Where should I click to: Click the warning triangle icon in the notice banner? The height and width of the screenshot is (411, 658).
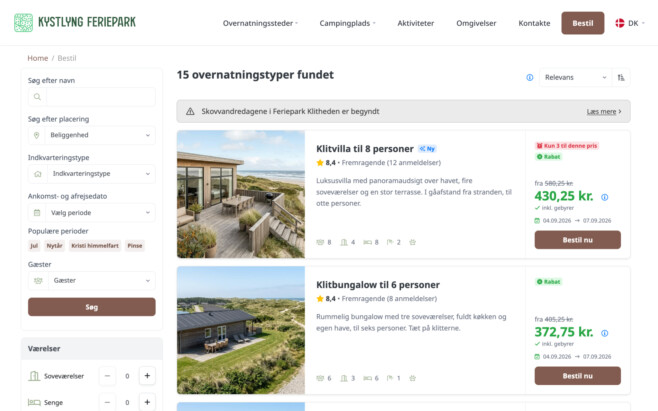pyautogui.click(x=190, y=112)
